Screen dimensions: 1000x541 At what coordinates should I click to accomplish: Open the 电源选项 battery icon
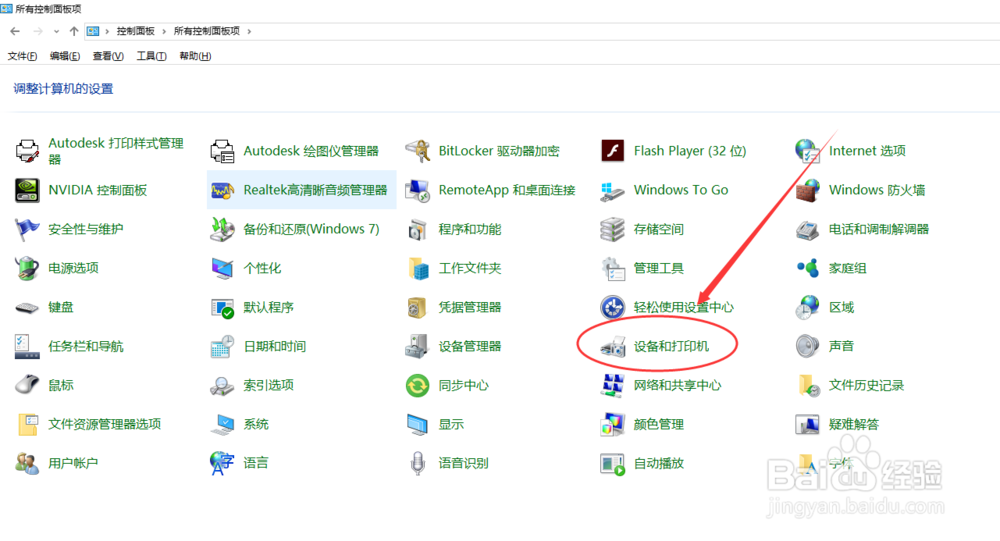pyautogui.click(x=27, y=268)
